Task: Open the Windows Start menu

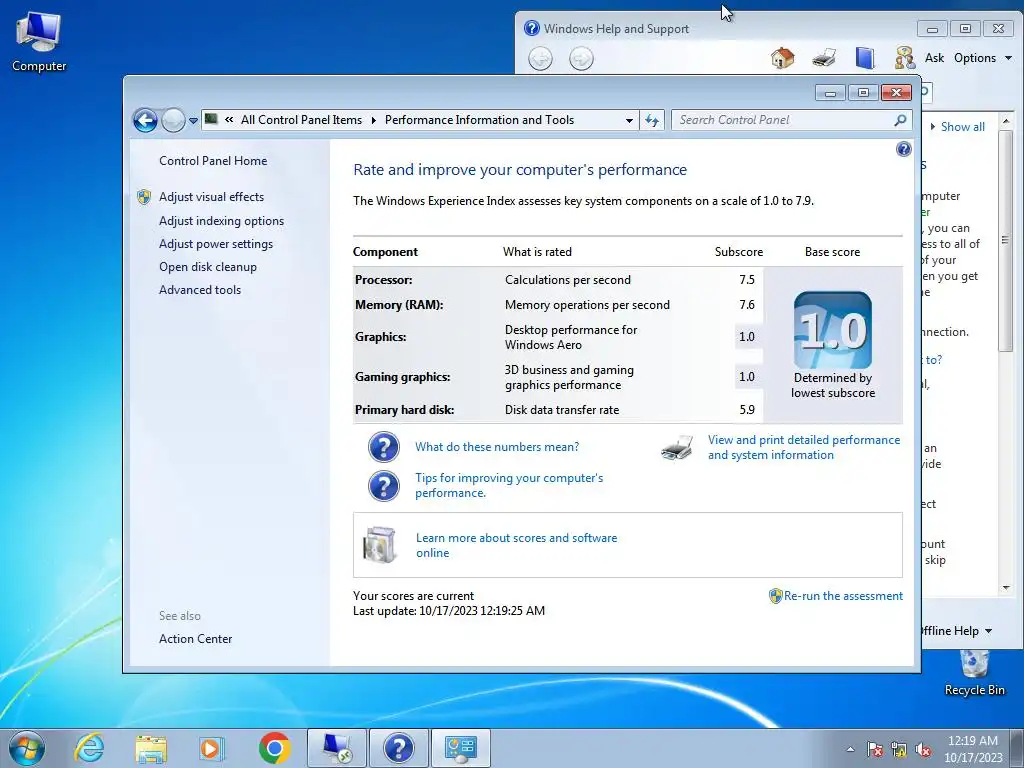Action: click(27, 748)
